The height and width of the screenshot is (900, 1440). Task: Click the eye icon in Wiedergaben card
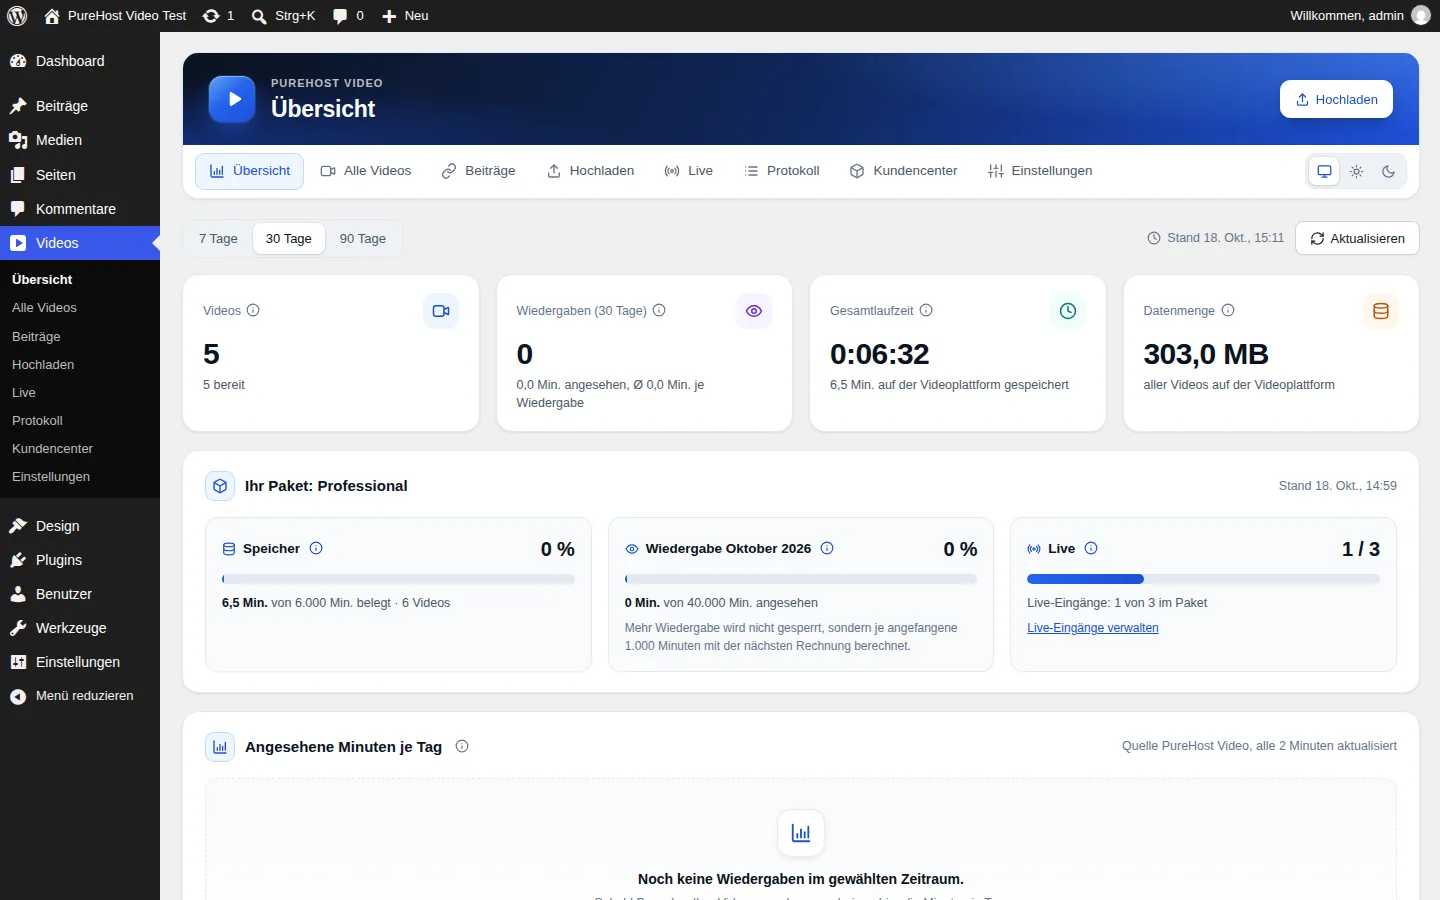[754, 311]
